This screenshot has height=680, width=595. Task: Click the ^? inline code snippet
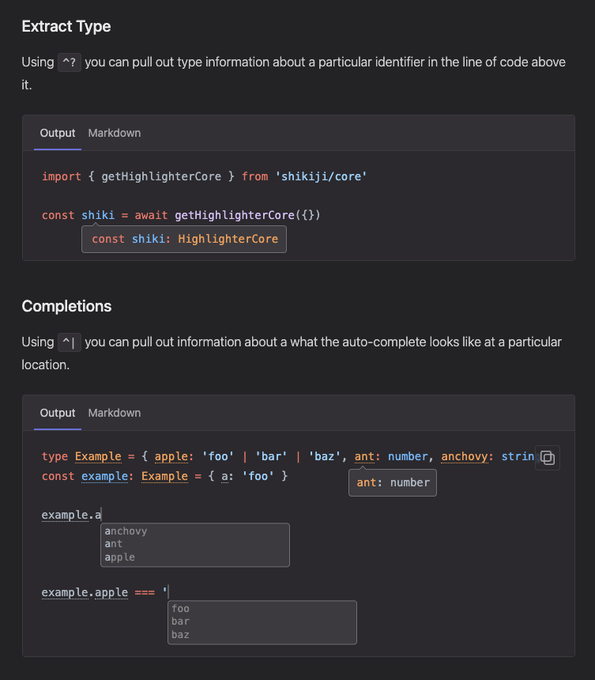point(69,62)
